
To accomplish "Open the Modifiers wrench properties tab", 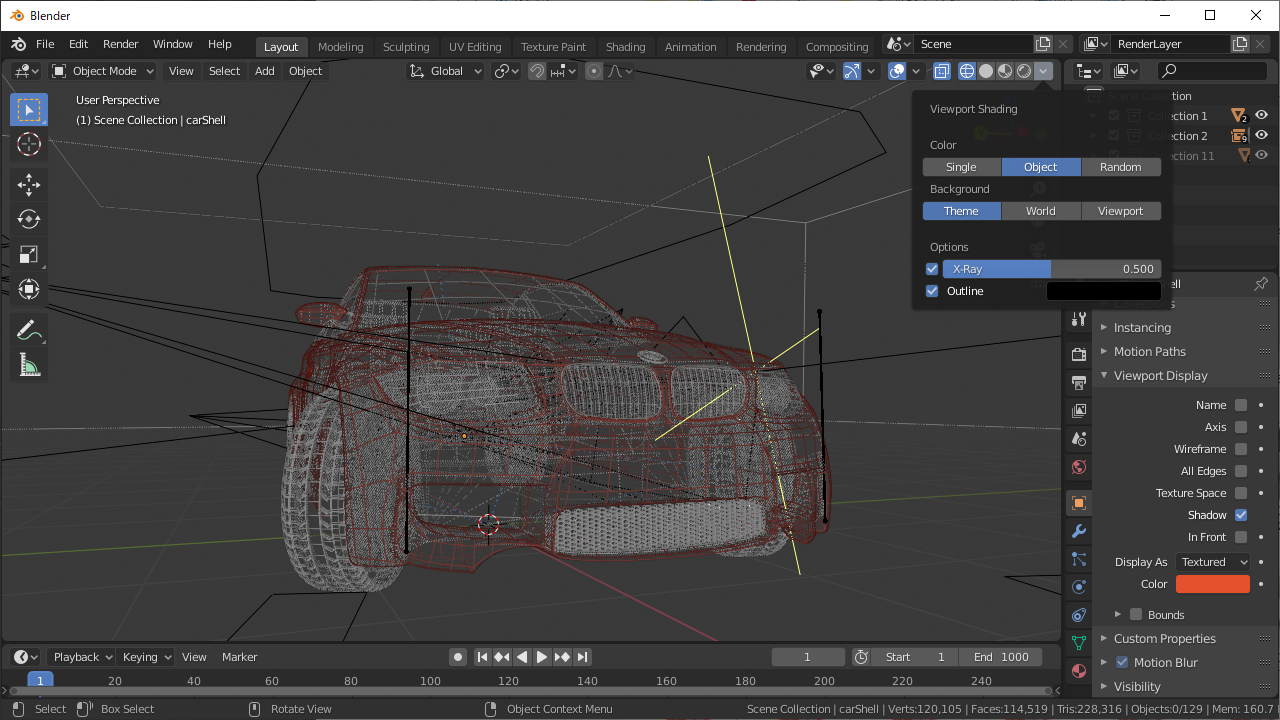I will point(1078,531).
